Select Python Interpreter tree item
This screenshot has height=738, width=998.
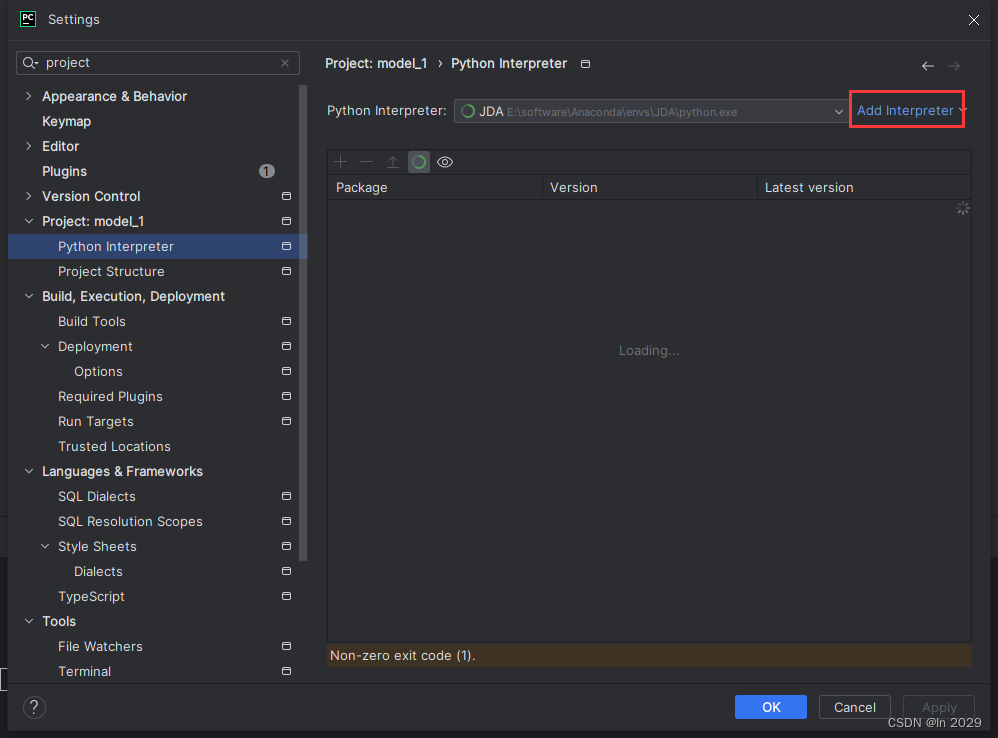pyautogui.click(x=157, y=246)
